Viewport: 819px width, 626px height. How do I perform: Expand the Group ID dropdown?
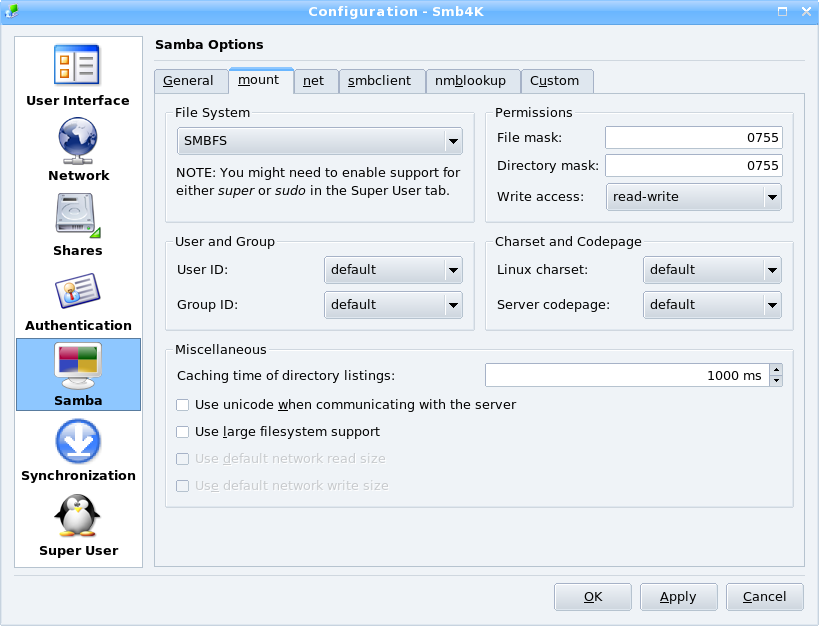[x=393, y=305]
